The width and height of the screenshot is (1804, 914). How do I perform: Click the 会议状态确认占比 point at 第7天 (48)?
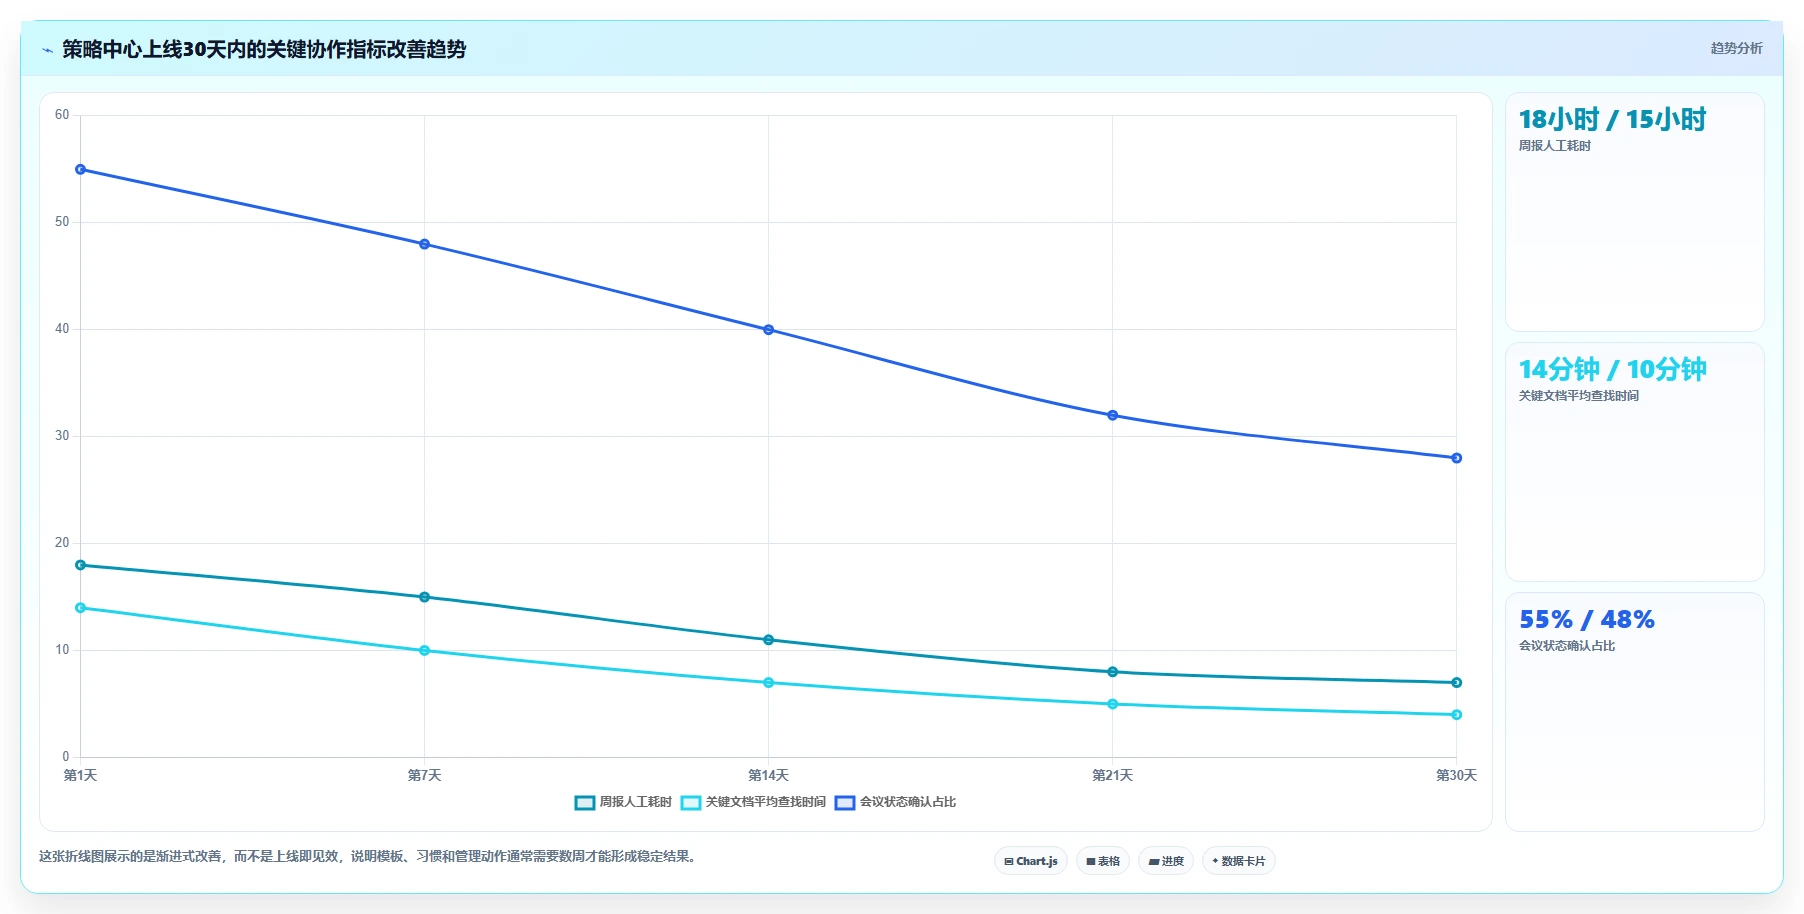425,244
